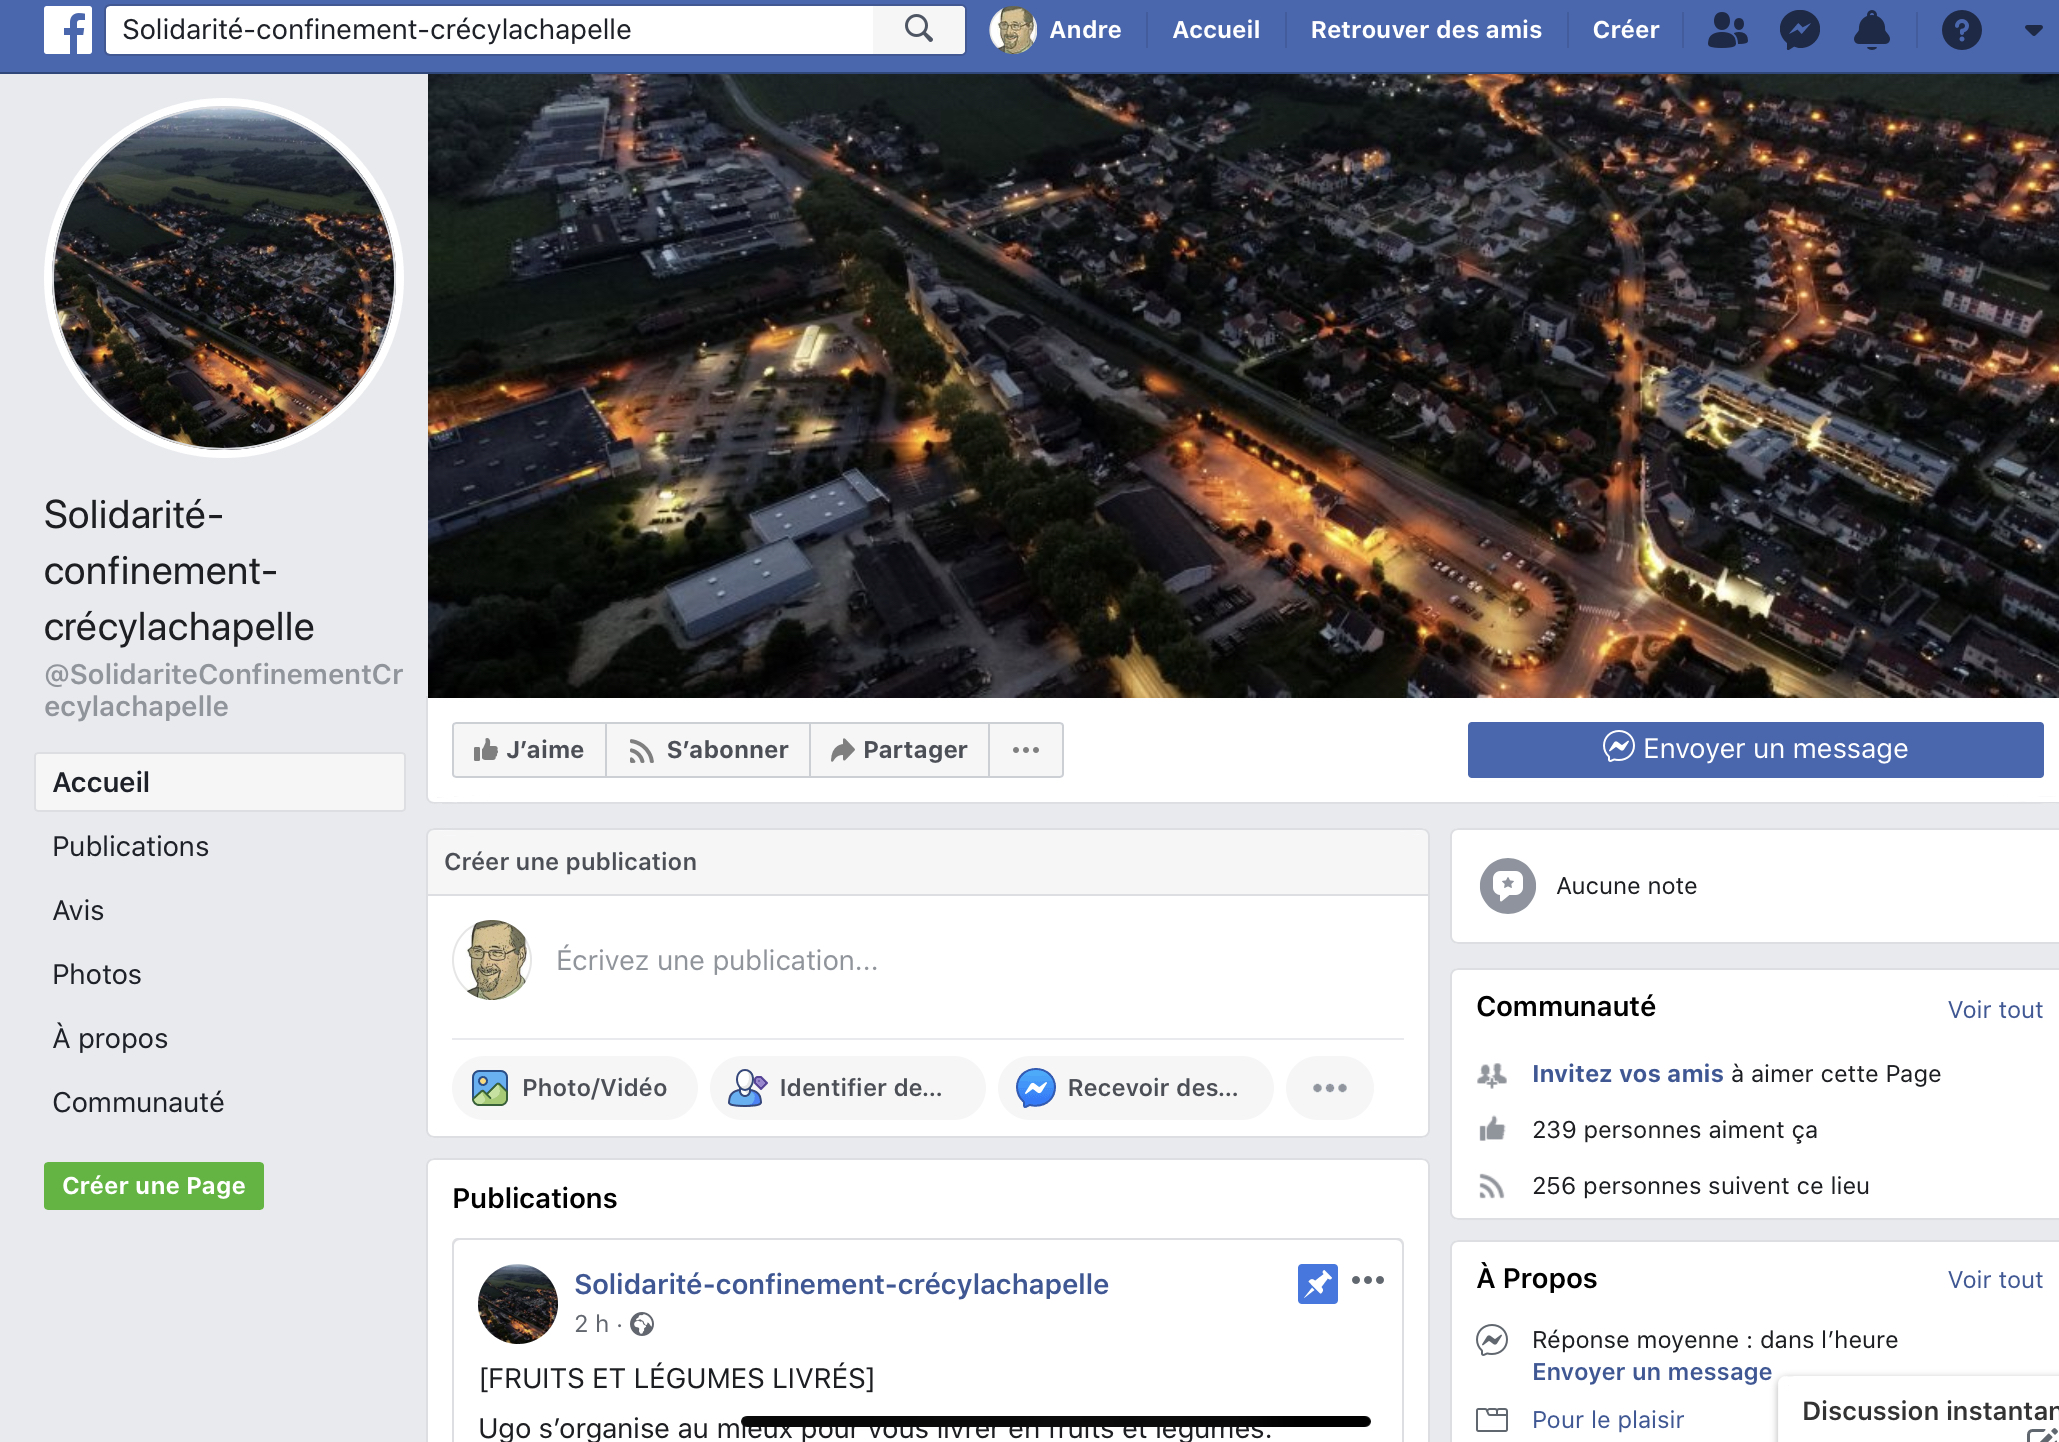Click the Écrivez une publication field
The width and height of the screenshot is (2059, 1442).
pyautogui.click(x=717, y=960)
